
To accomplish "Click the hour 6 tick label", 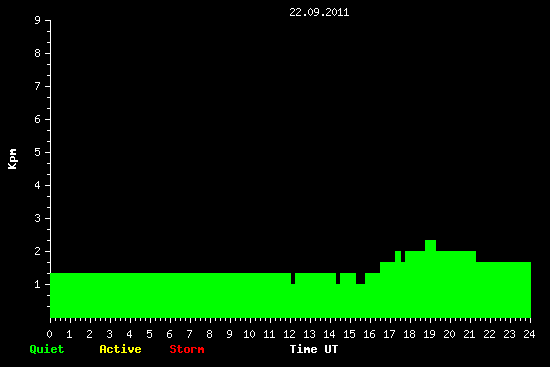I will pos(169,334).
